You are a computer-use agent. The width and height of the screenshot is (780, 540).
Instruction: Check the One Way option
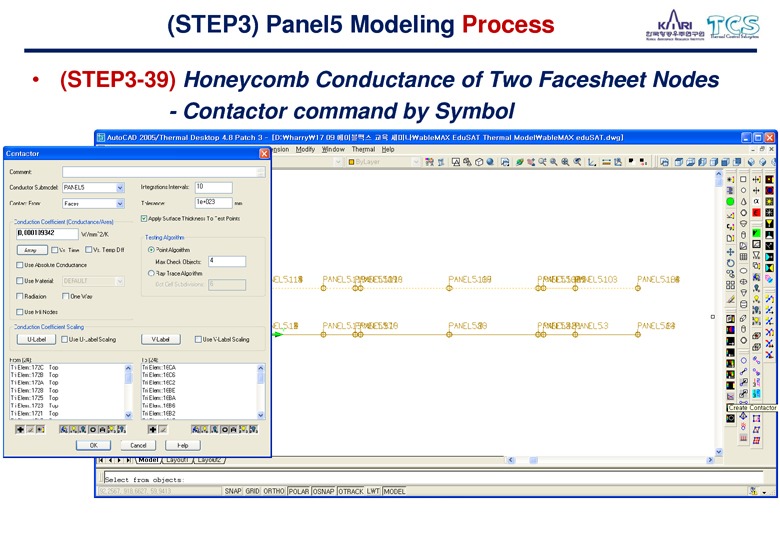click(x=65, y=296)
